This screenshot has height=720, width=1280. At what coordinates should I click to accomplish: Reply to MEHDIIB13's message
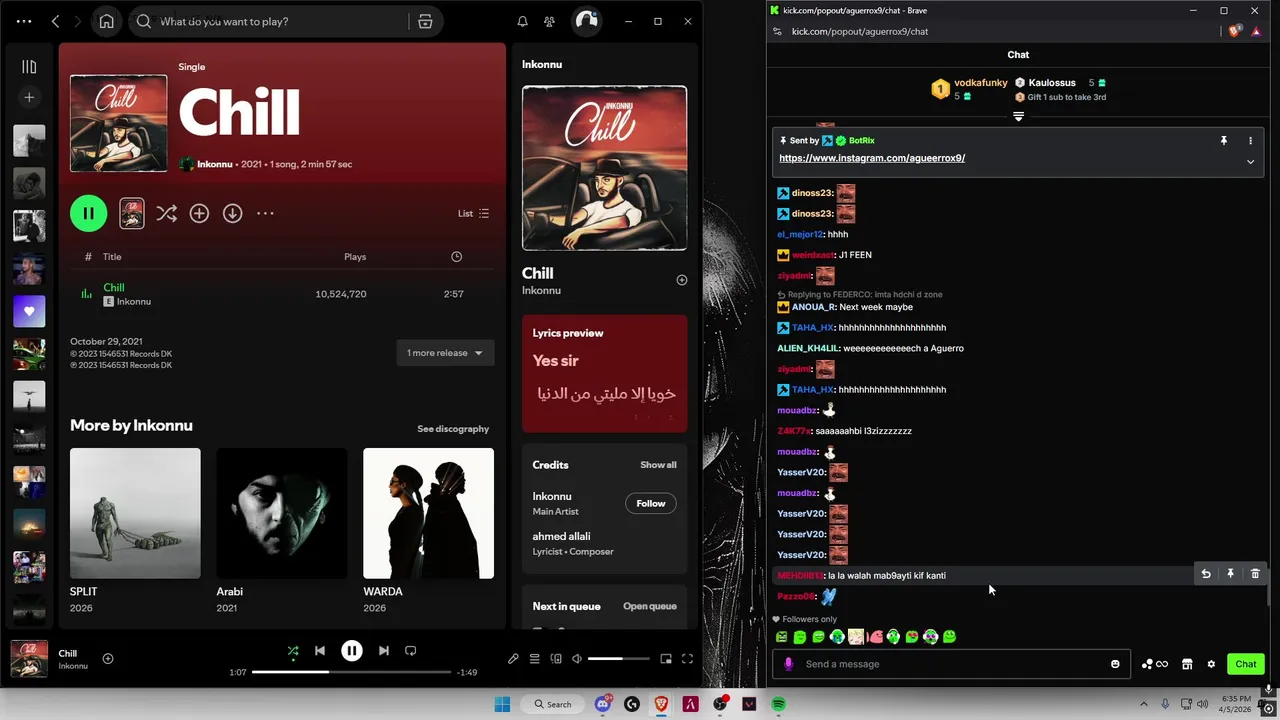pos(1205,574)
